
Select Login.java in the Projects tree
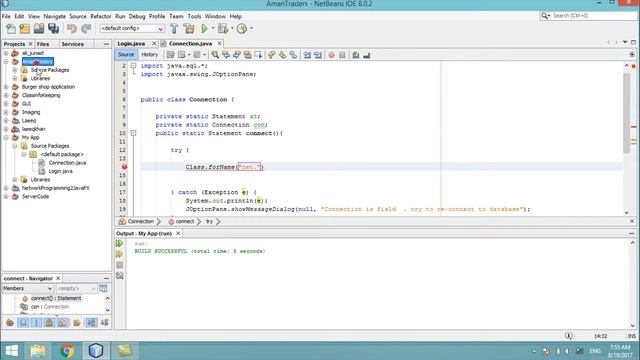(60, 171)
